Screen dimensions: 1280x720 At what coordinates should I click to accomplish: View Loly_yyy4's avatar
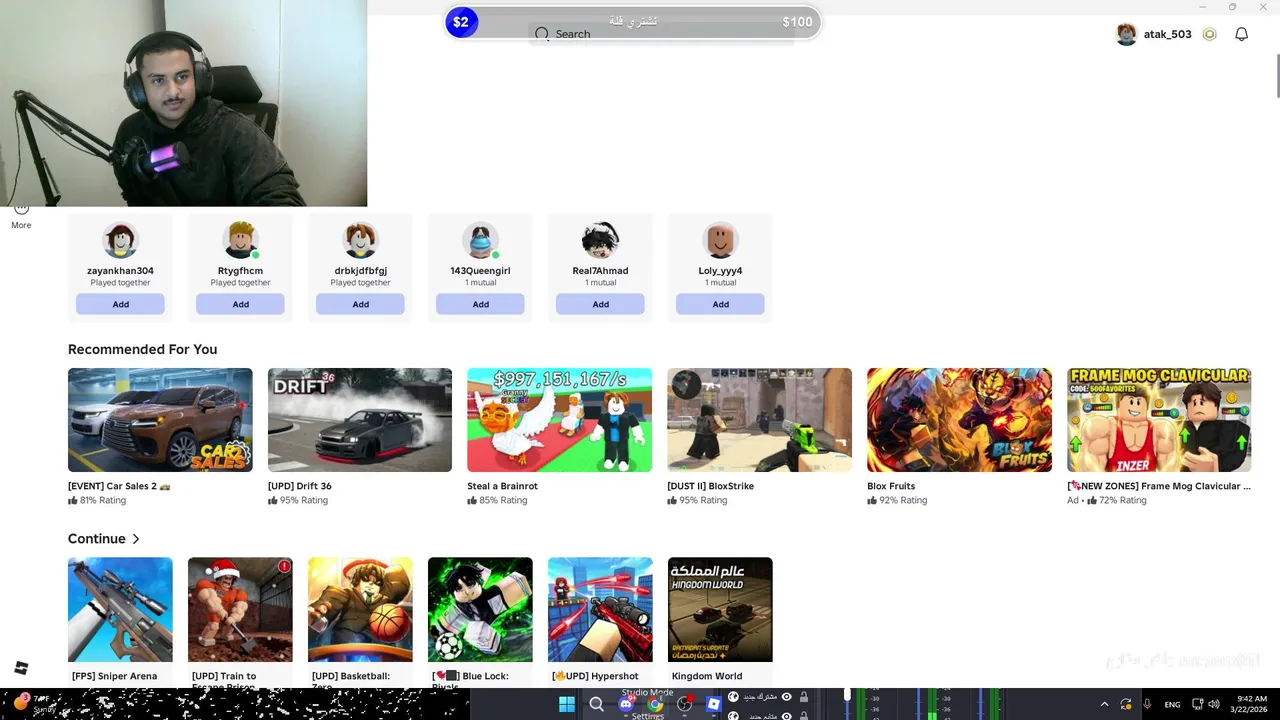point(720,241)
